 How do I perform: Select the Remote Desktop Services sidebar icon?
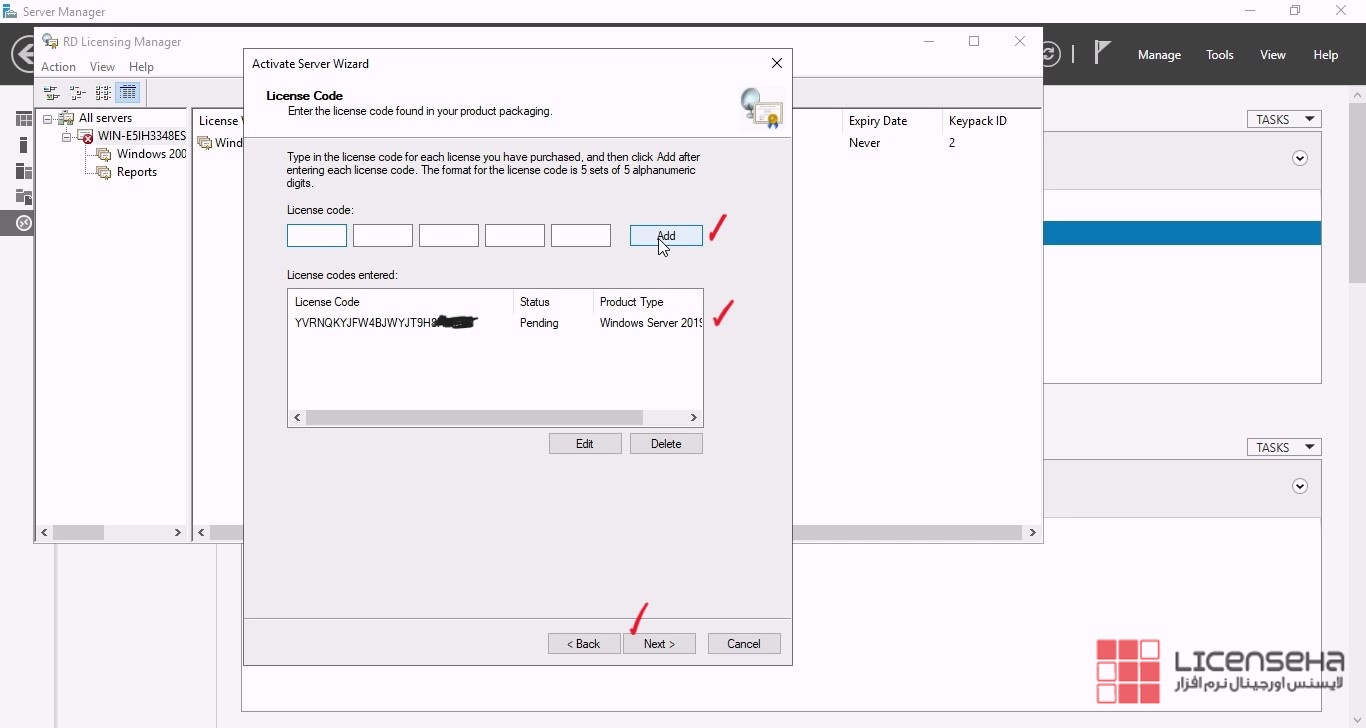(x=24, y=223)
